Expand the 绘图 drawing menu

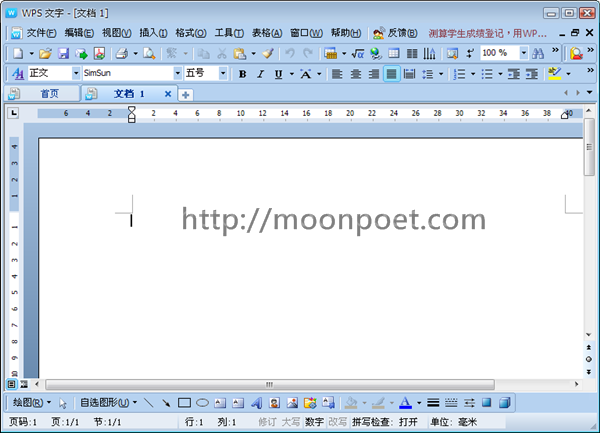click(32, 403)
